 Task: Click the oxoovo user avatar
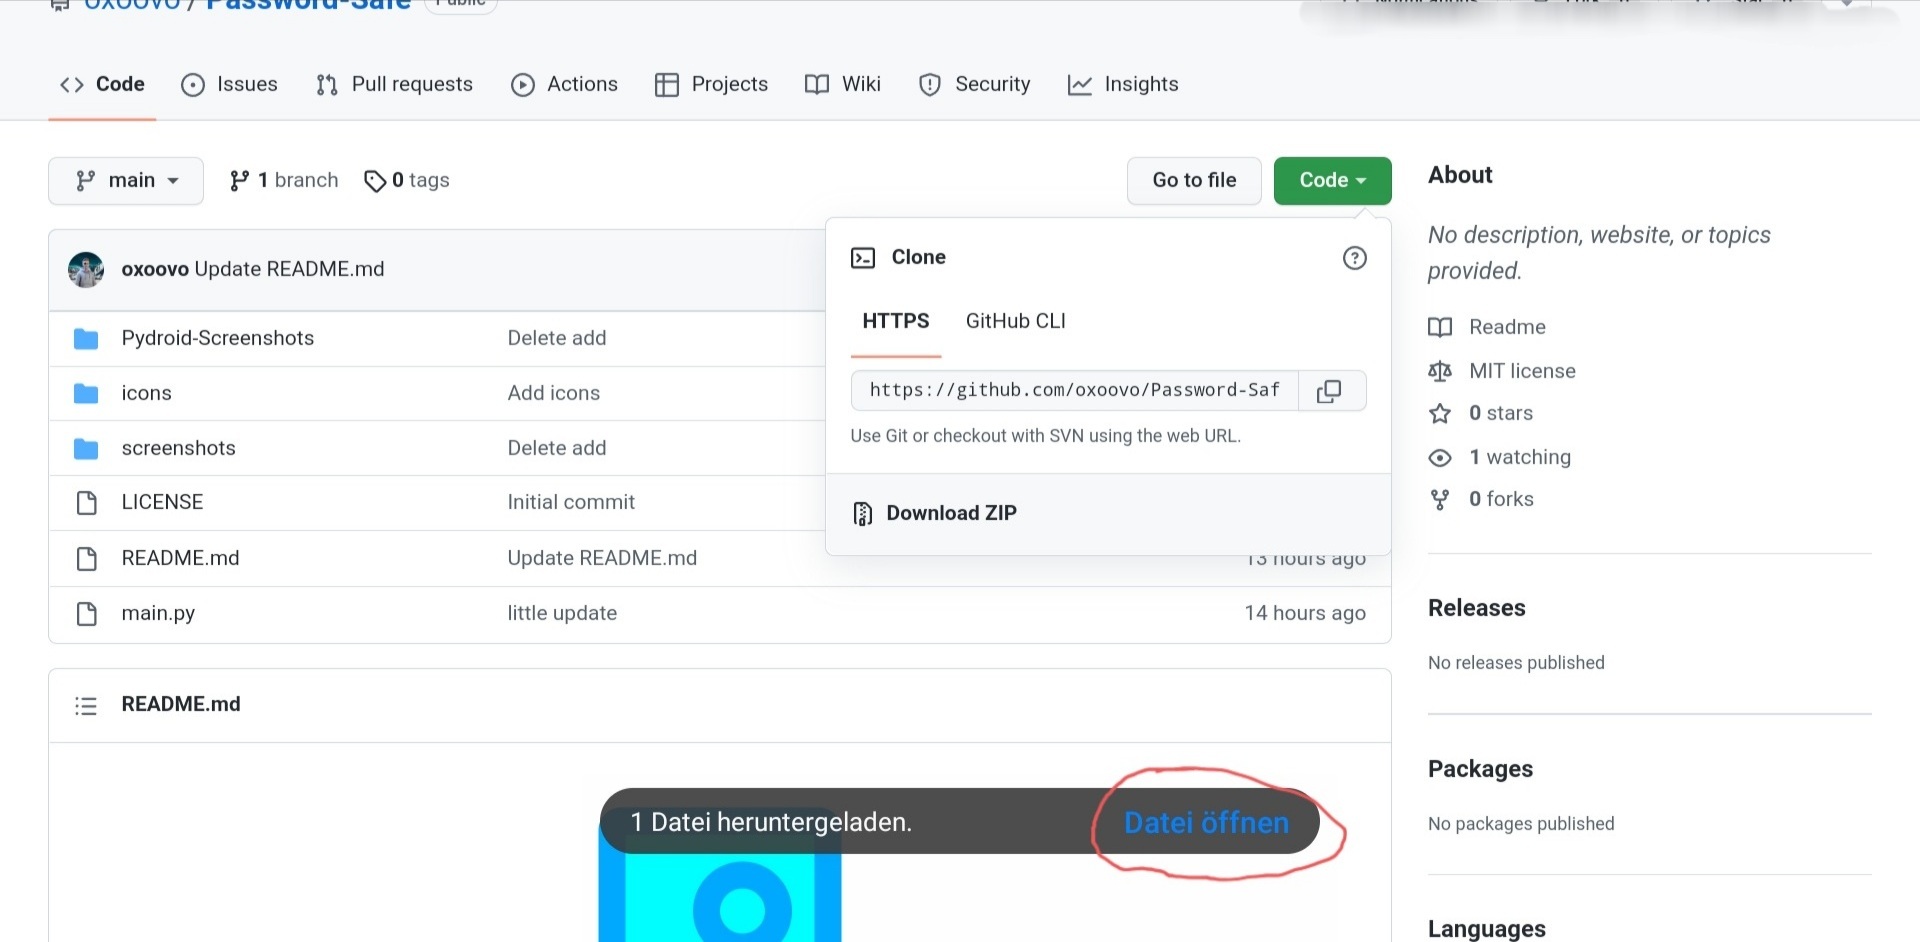coord(86,269)
